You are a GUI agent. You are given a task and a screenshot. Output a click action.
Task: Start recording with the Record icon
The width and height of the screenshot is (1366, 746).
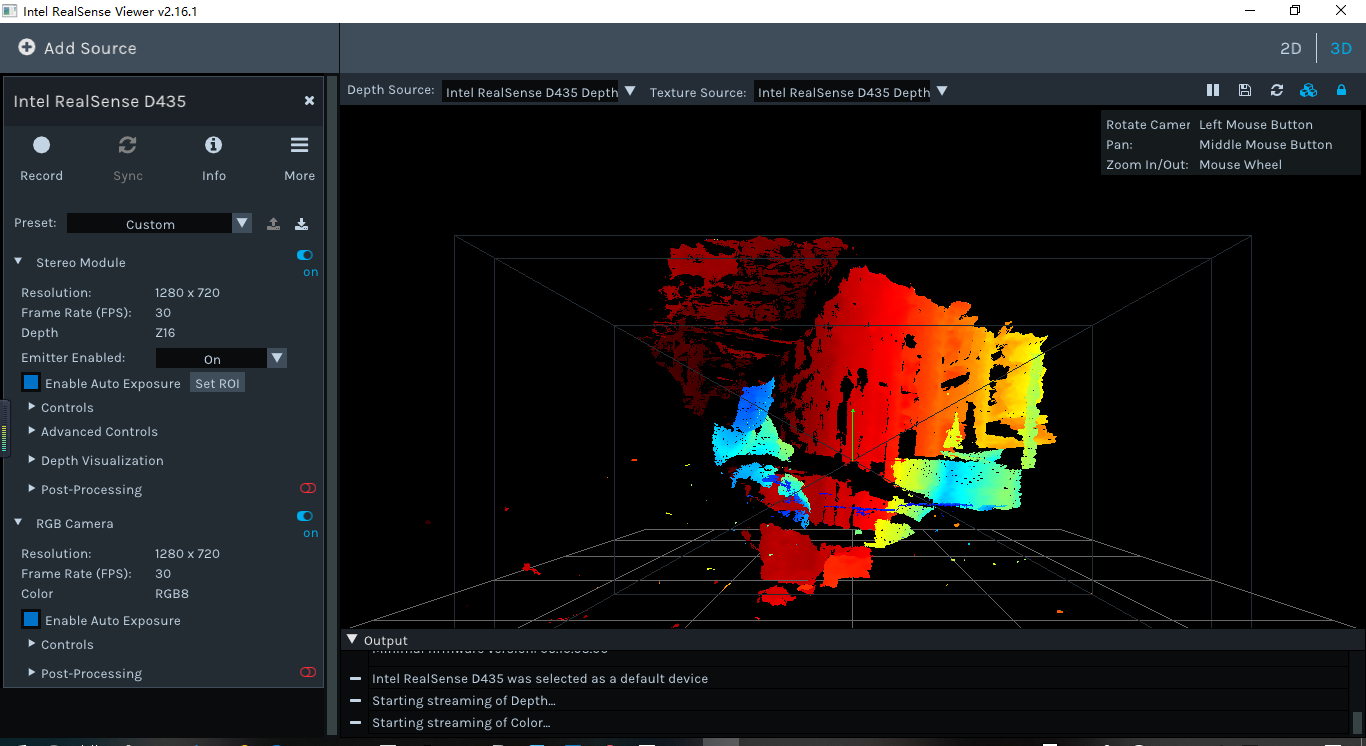(x=41, y=145)
